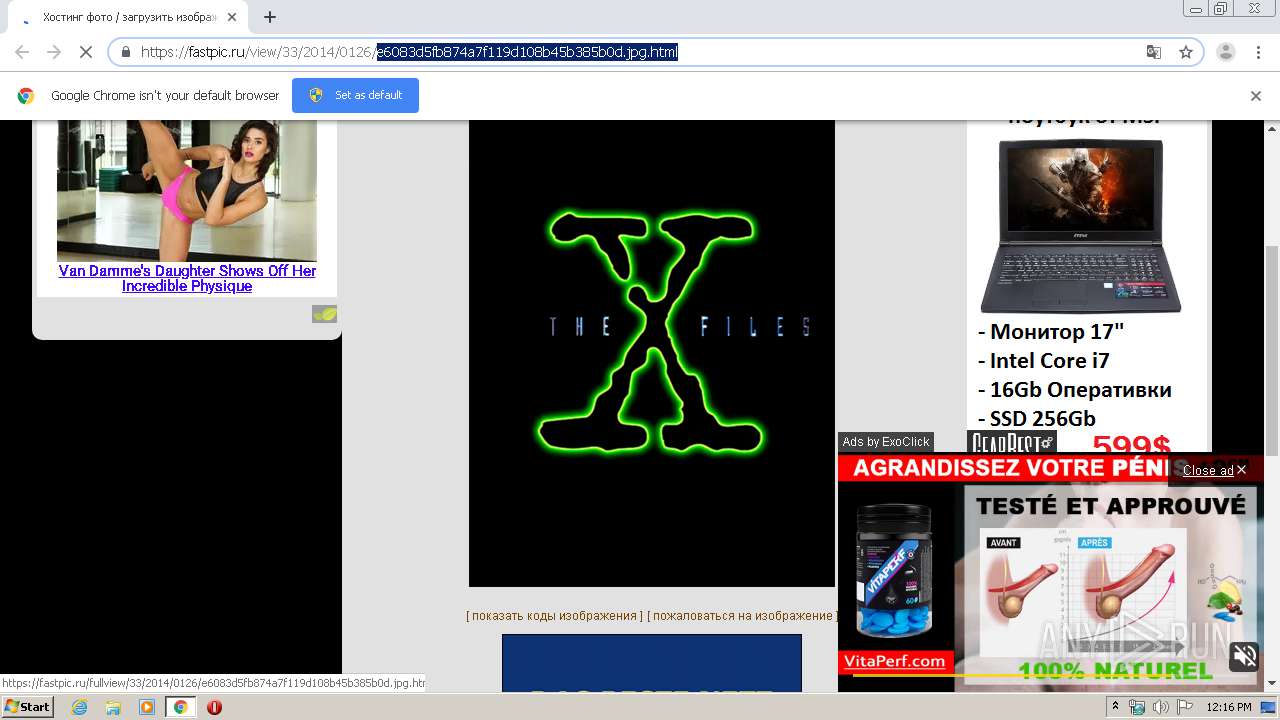Viewport: 1280px width, 720px height.
Task: Click the GearBest logo in ad
Action: click(x=1011, y=443)
